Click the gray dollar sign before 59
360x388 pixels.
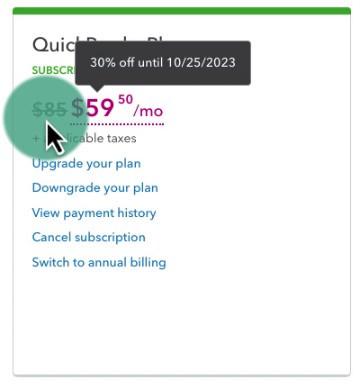(77, 108)
